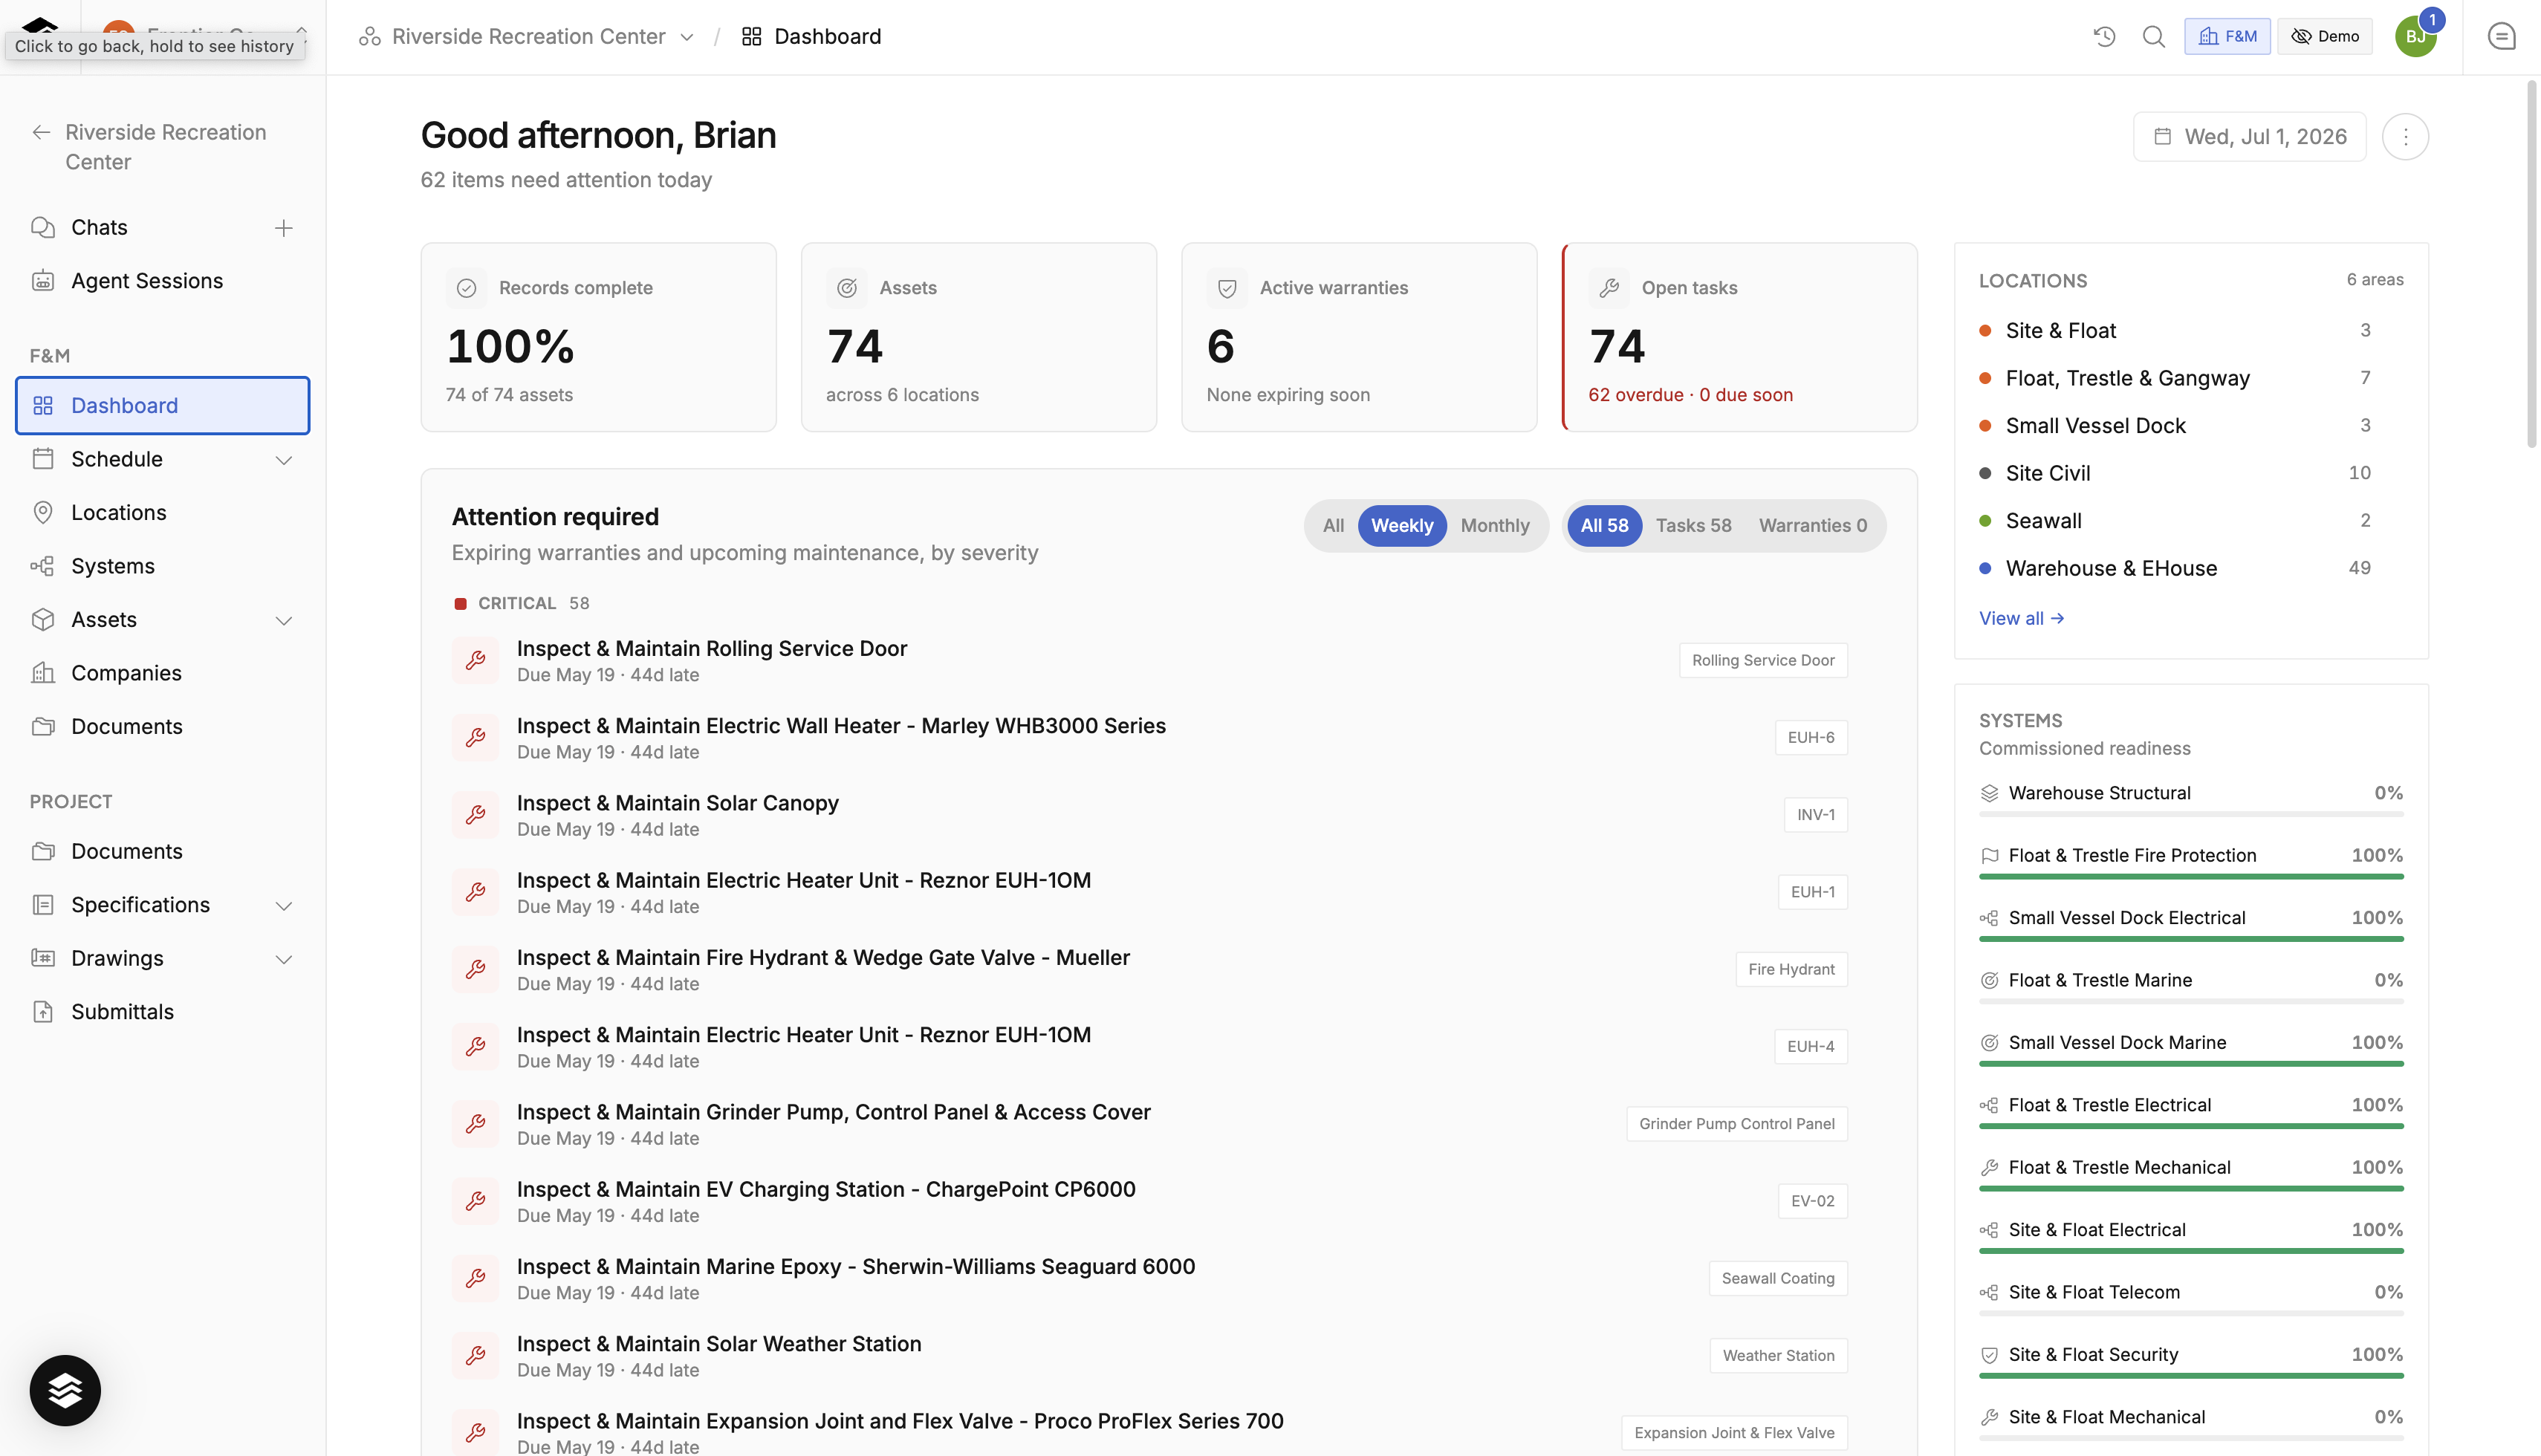Click wrench icon for Rolling Service Door task
Viewport: 2541px width, 1456px height.
click(x=476, y=660)
